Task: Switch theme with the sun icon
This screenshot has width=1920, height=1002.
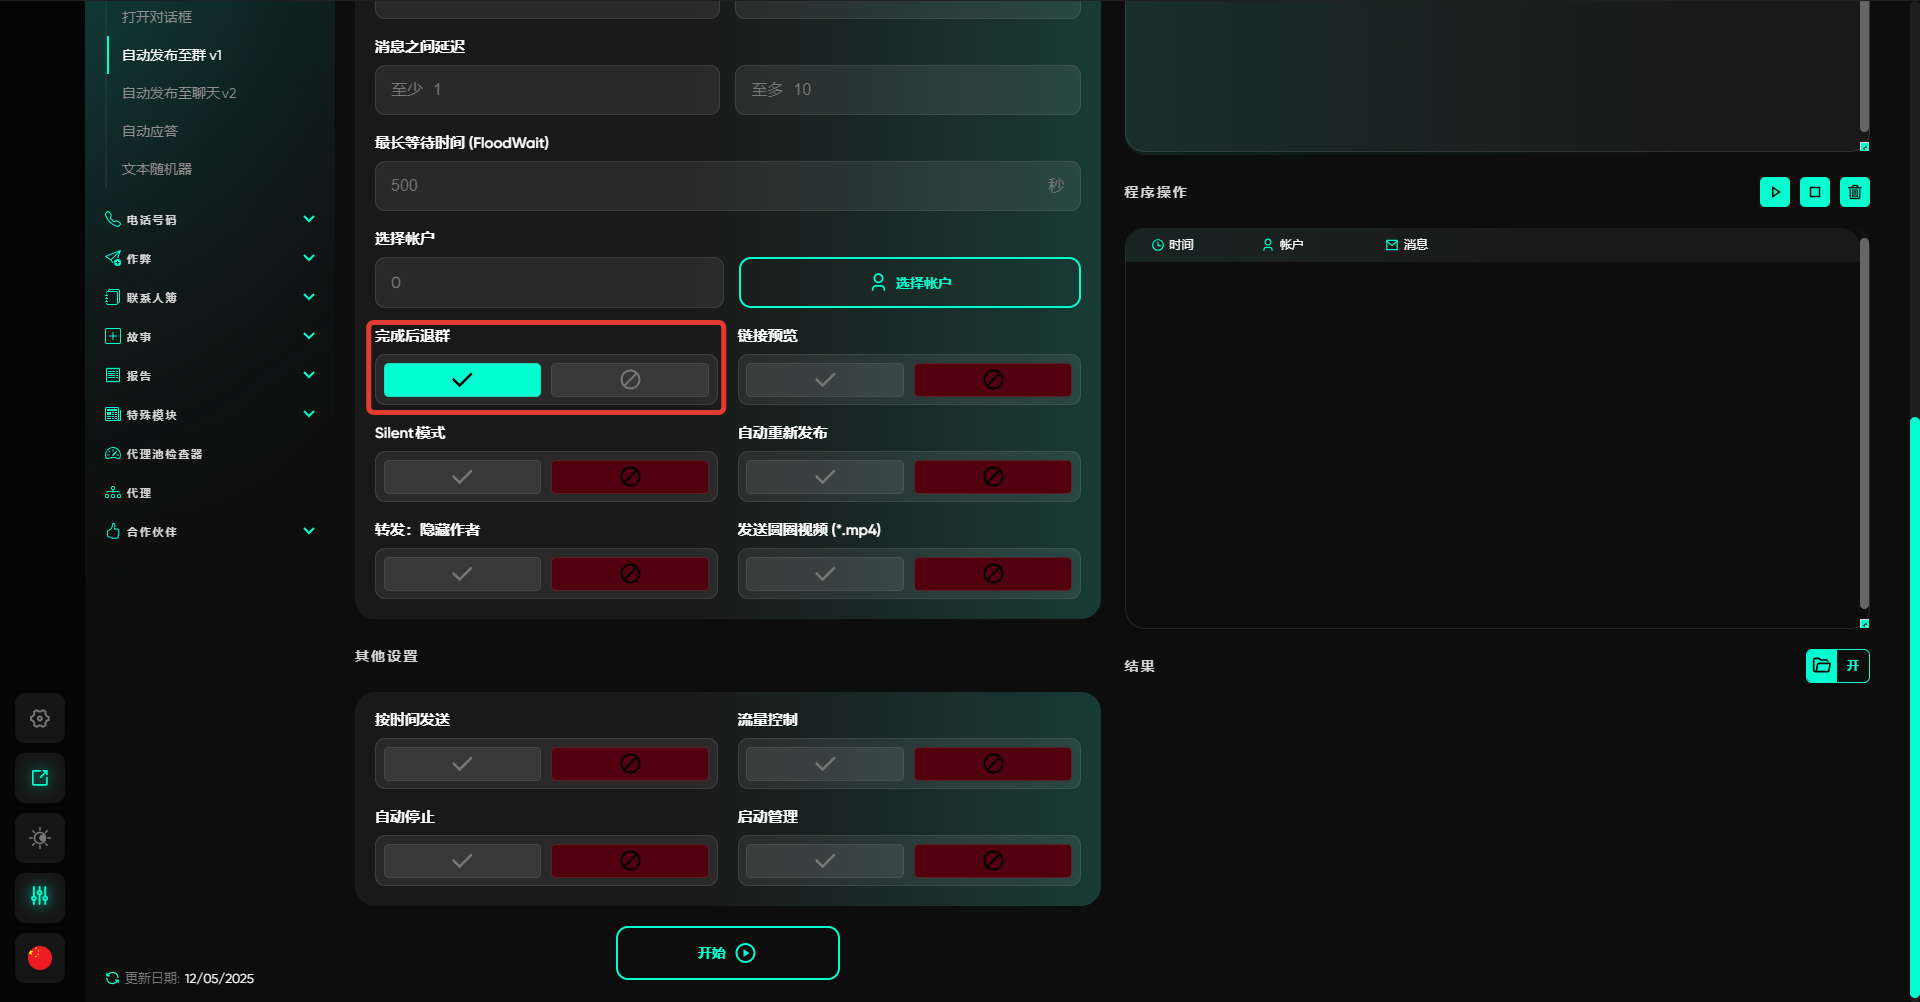Action: pos(40,838)
